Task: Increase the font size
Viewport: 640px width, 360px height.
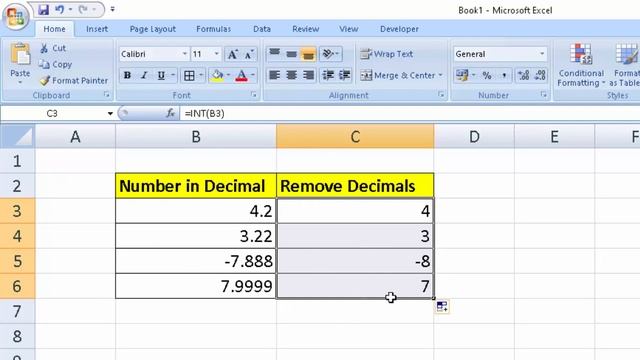Action: click(233, 54)
